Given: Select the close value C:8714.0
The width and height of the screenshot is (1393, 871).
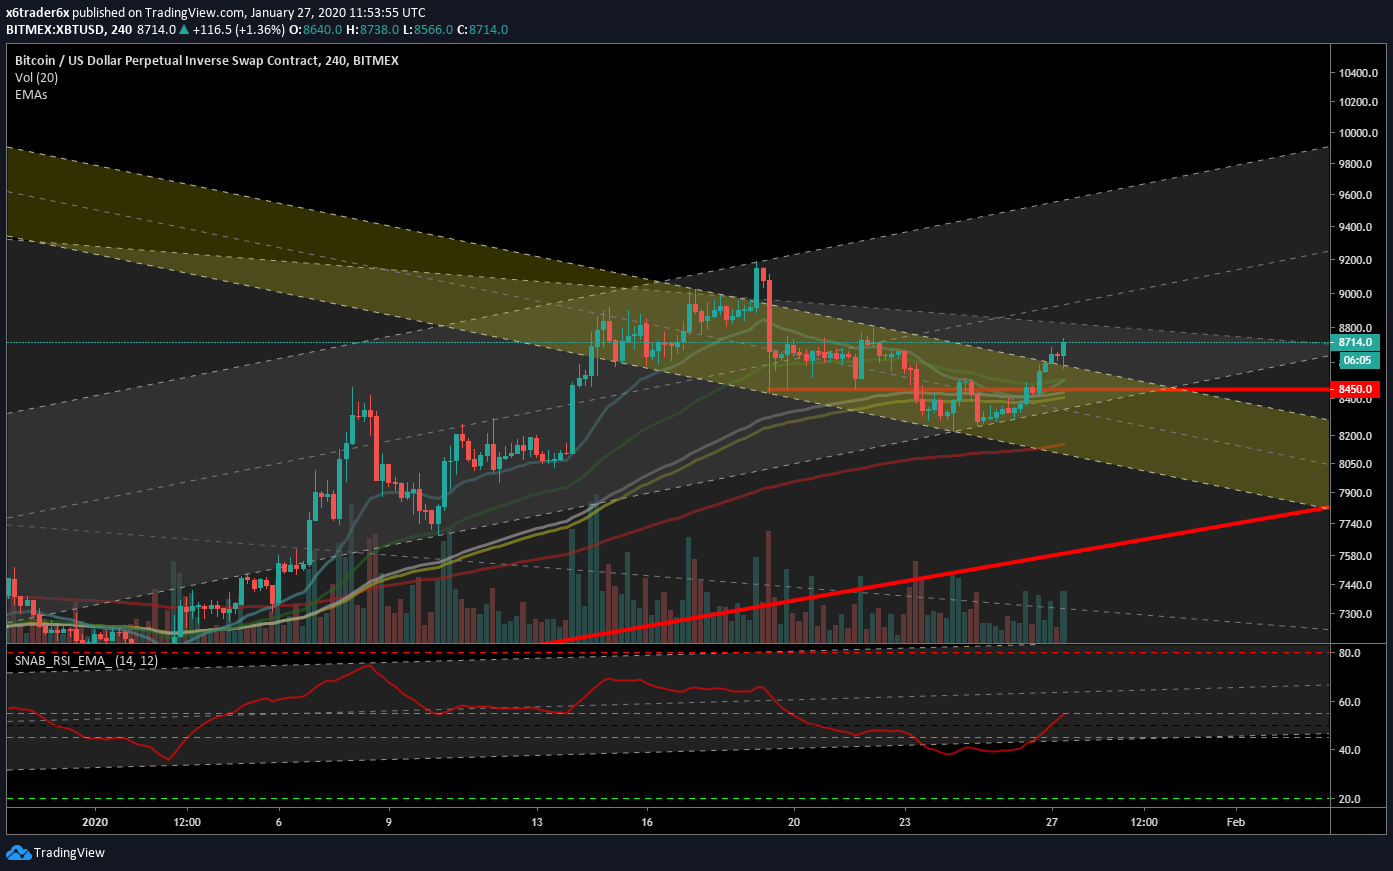Looking at the screenshot, I should [x=482, y=30].
